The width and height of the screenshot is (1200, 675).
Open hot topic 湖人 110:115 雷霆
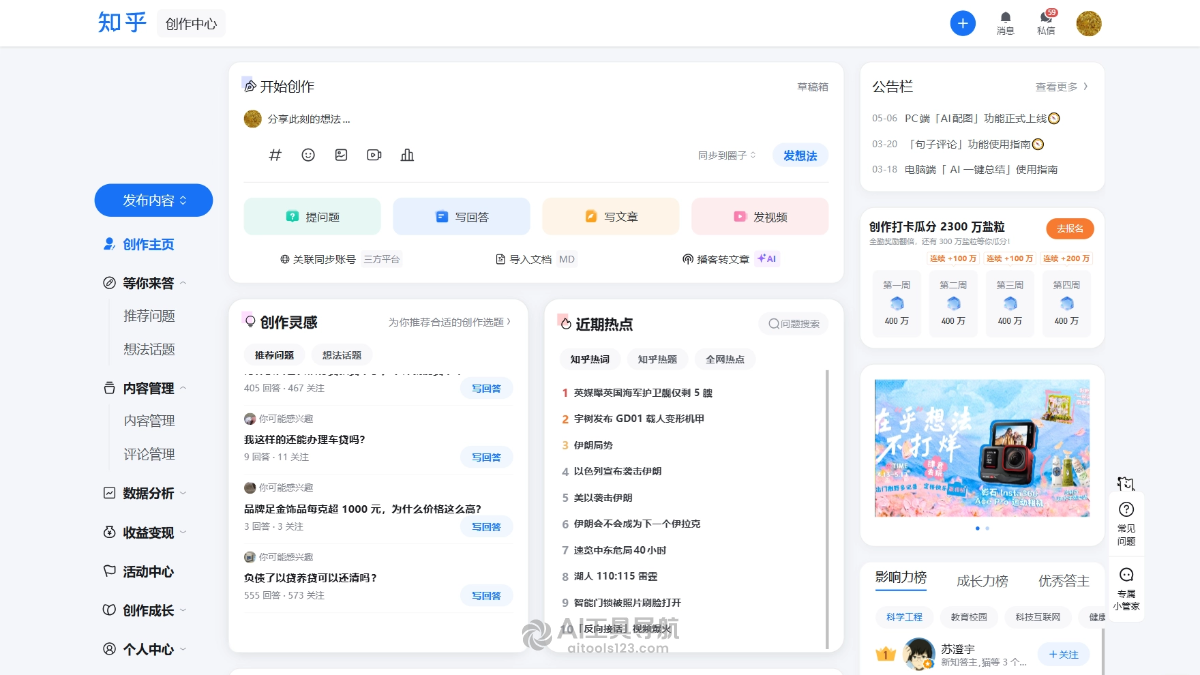[x=615, y=576]
